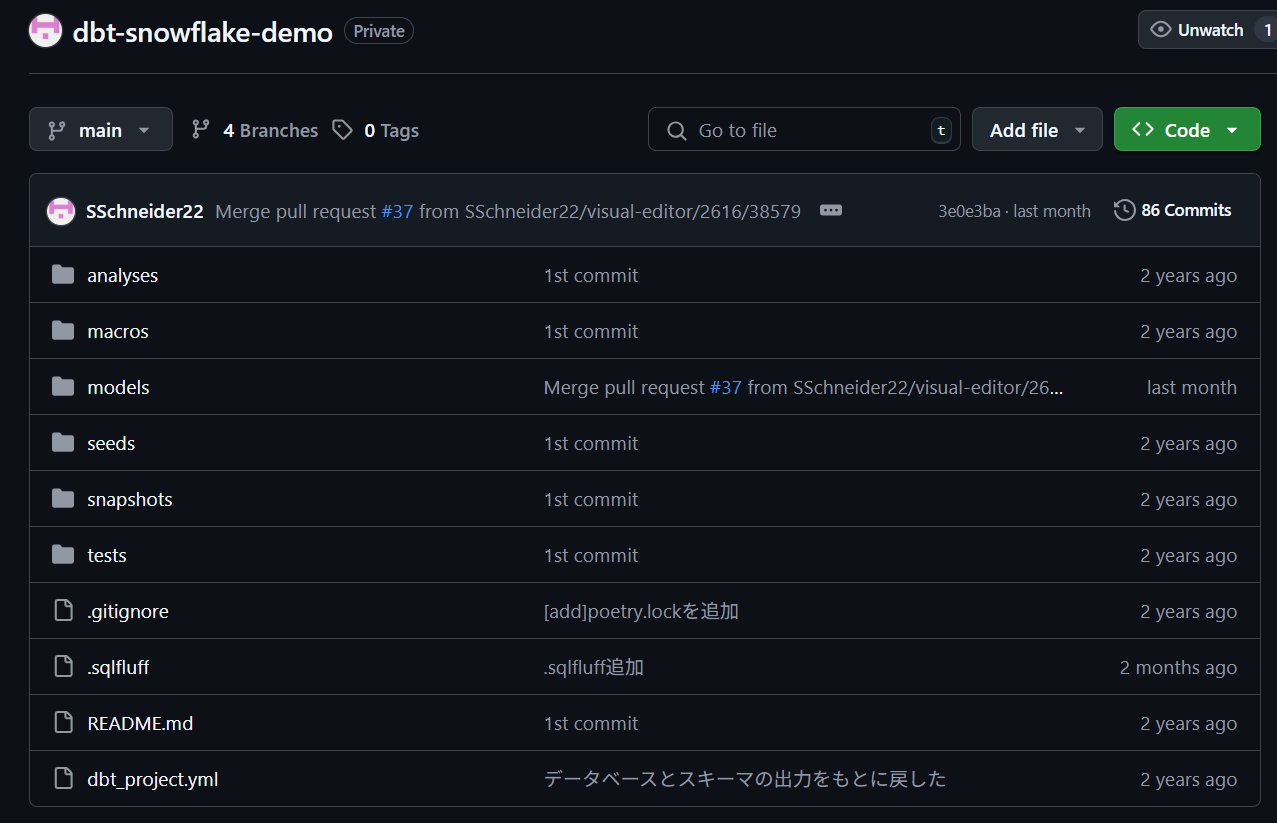Image resolution: width=1277 pixels, height=823 pixels.
Task: Click the repository owner avatar beside dbt-snowflake-demo
Action: pos(45,31)
